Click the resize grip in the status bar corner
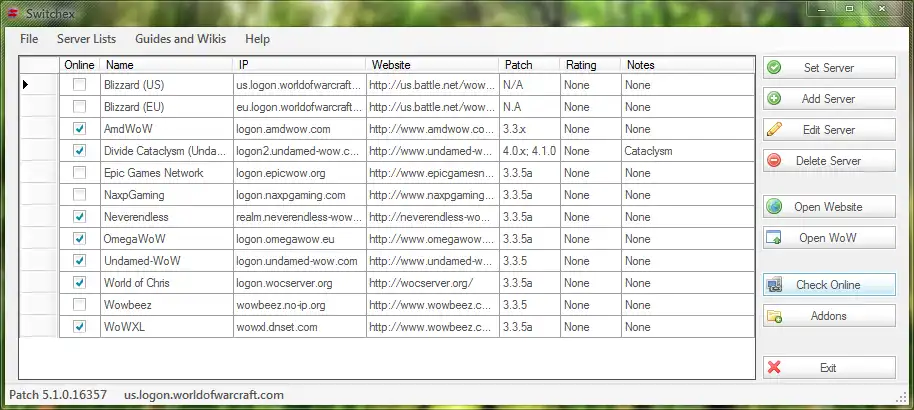Image resolution: width=914 pixels, height=410 pixels. 903,398
